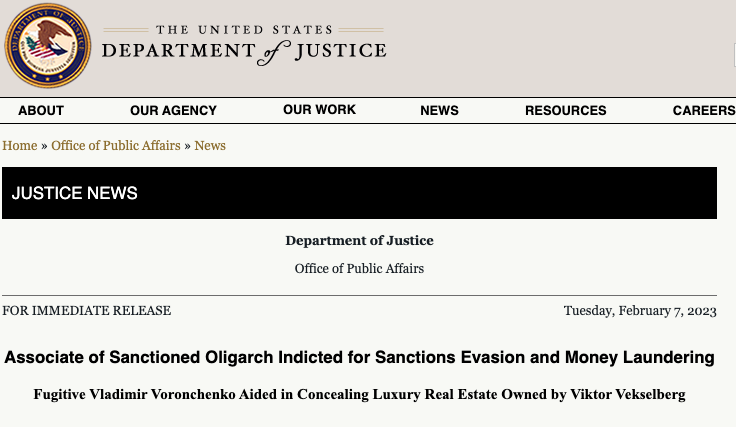Click the Sanctions Evasion indictment headline

359,357
